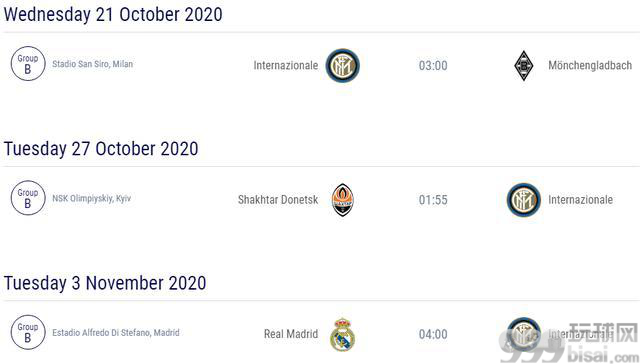
Task: Select the Group B badge for Milan match
Action: pyautogui.click(x=28, y=64)
